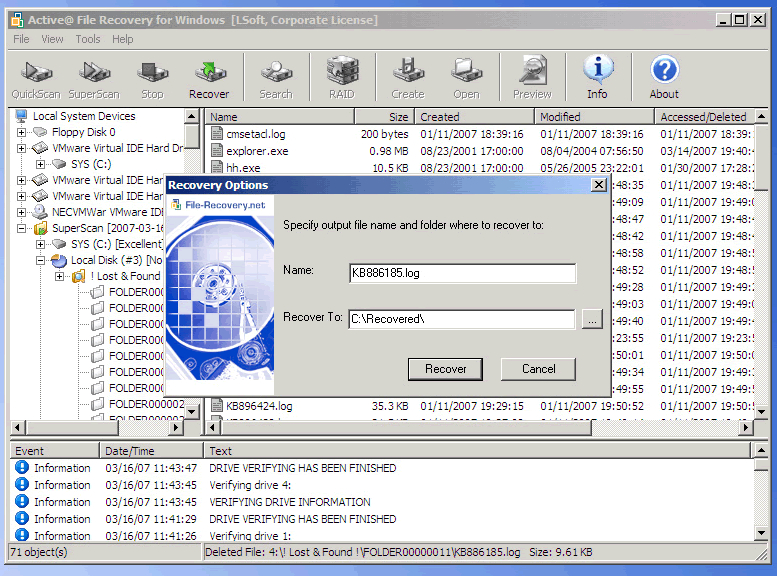Click the file list scroll up arrow

pos(761,116)
